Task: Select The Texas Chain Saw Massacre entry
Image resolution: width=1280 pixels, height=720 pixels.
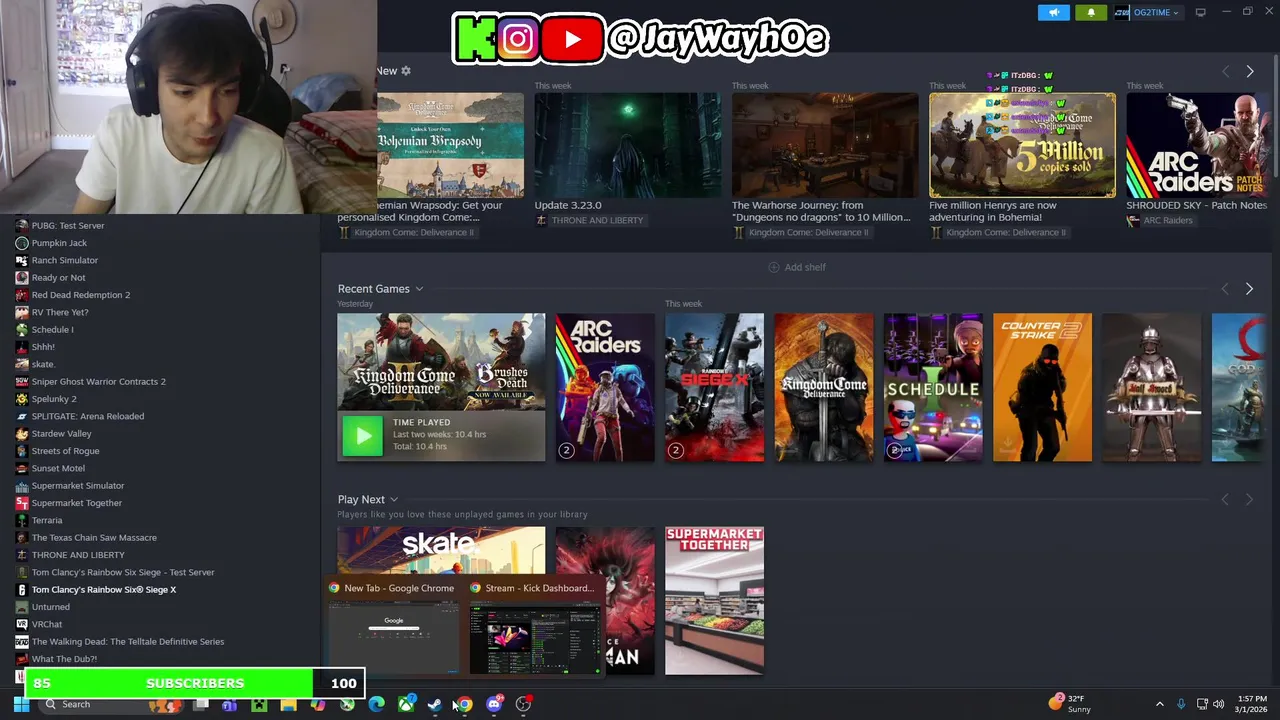Action: (x=94, y=537)
